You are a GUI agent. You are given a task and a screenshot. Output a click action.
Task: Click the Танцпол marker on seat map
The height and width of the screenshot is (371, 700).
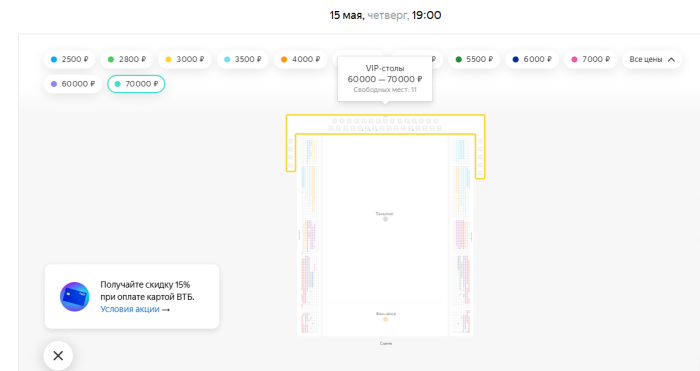(385, 219)
